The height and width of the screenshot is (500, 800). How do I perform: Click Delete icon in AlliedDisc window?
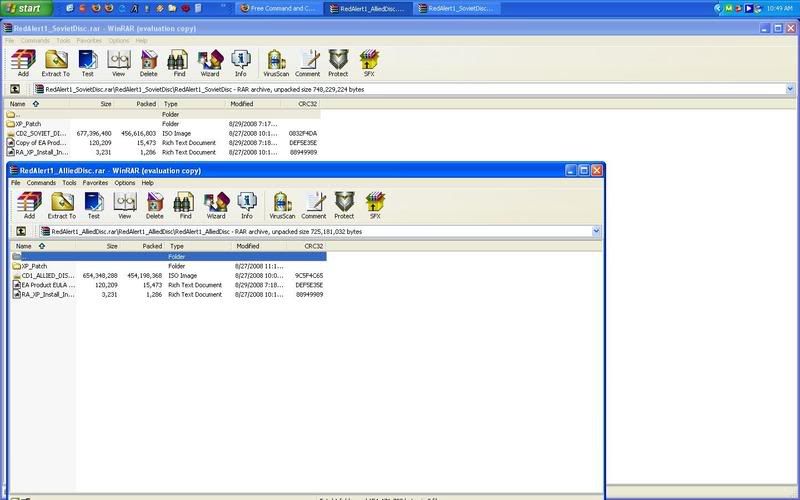click(x=155, y=206)
